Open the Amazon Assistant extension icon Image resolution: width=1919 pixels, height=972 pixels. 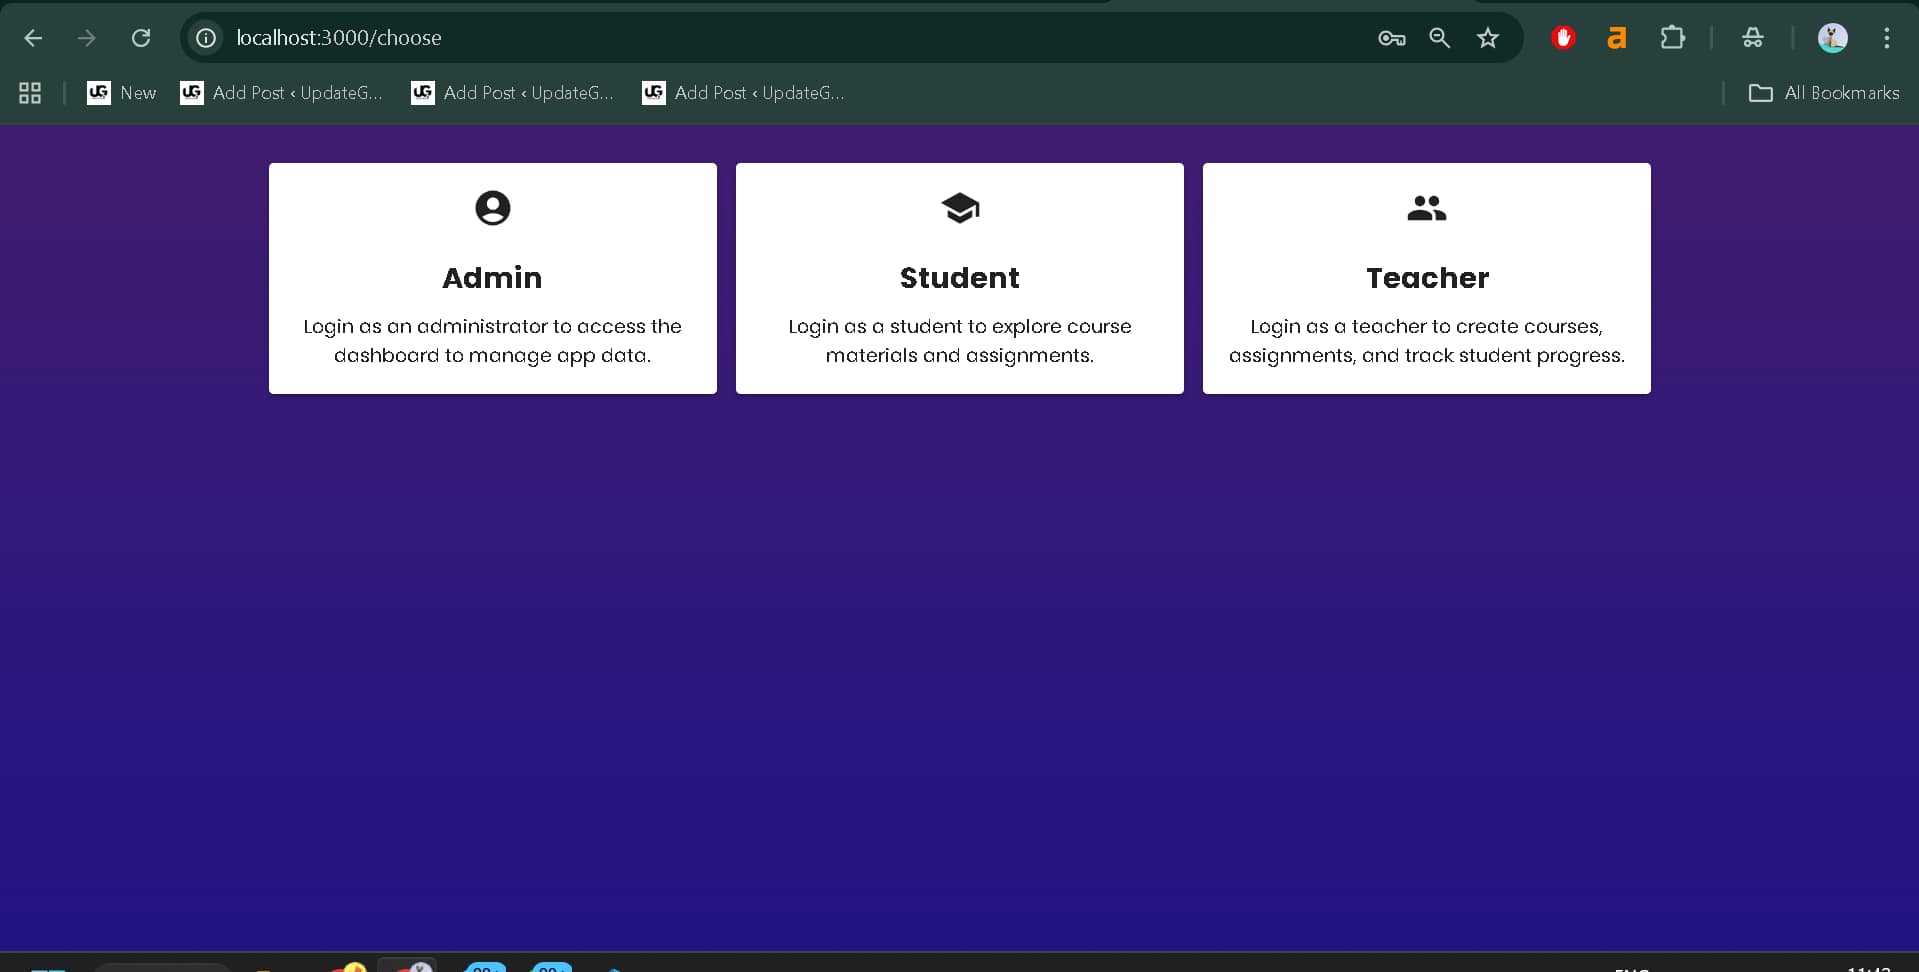(x=1617, y=37)
